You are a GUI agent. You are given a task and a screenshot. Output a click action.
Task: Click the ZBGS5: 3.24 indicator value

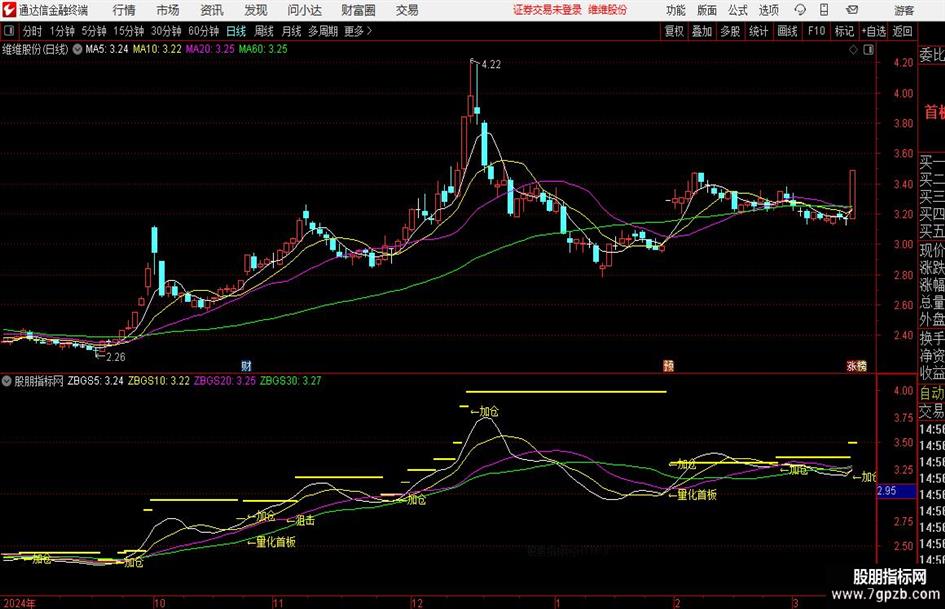[95, 381]
